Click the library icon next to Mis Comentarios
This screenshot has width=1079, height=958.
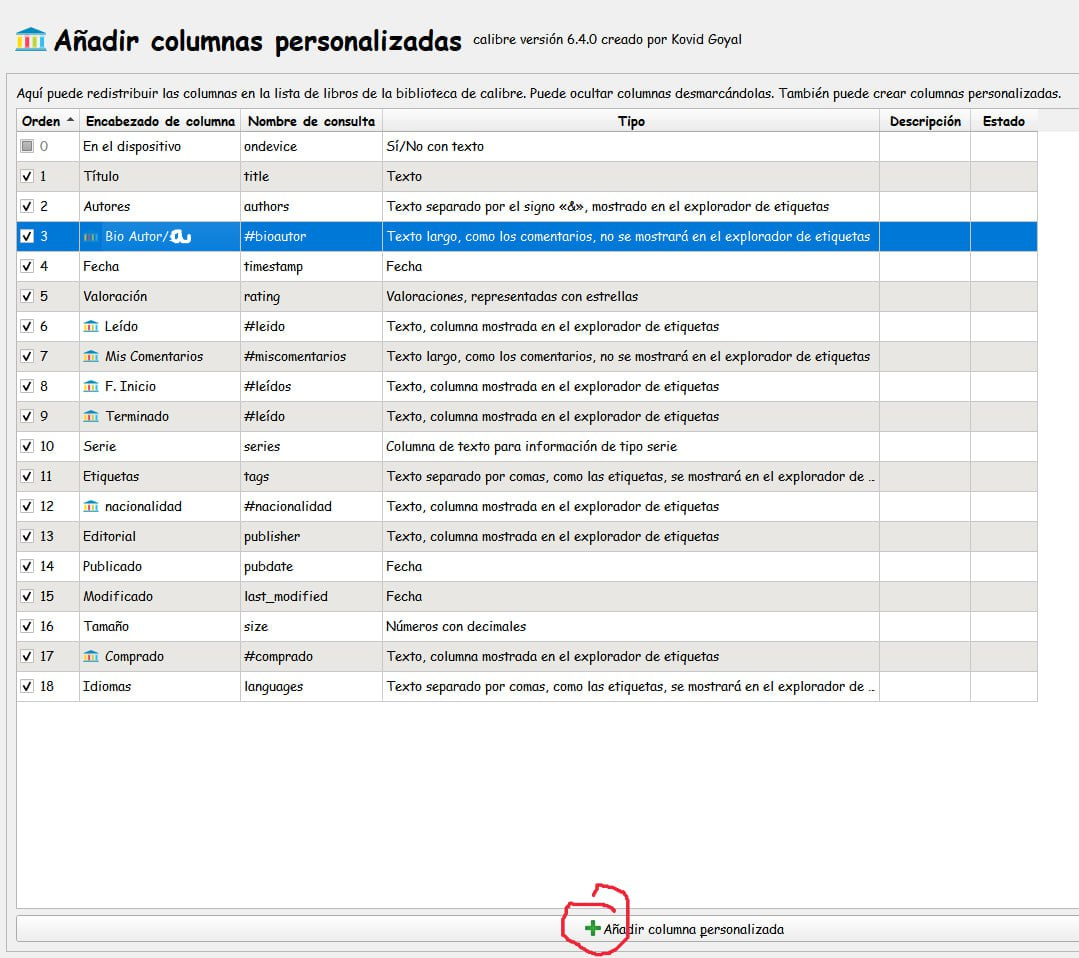[91, 356]
